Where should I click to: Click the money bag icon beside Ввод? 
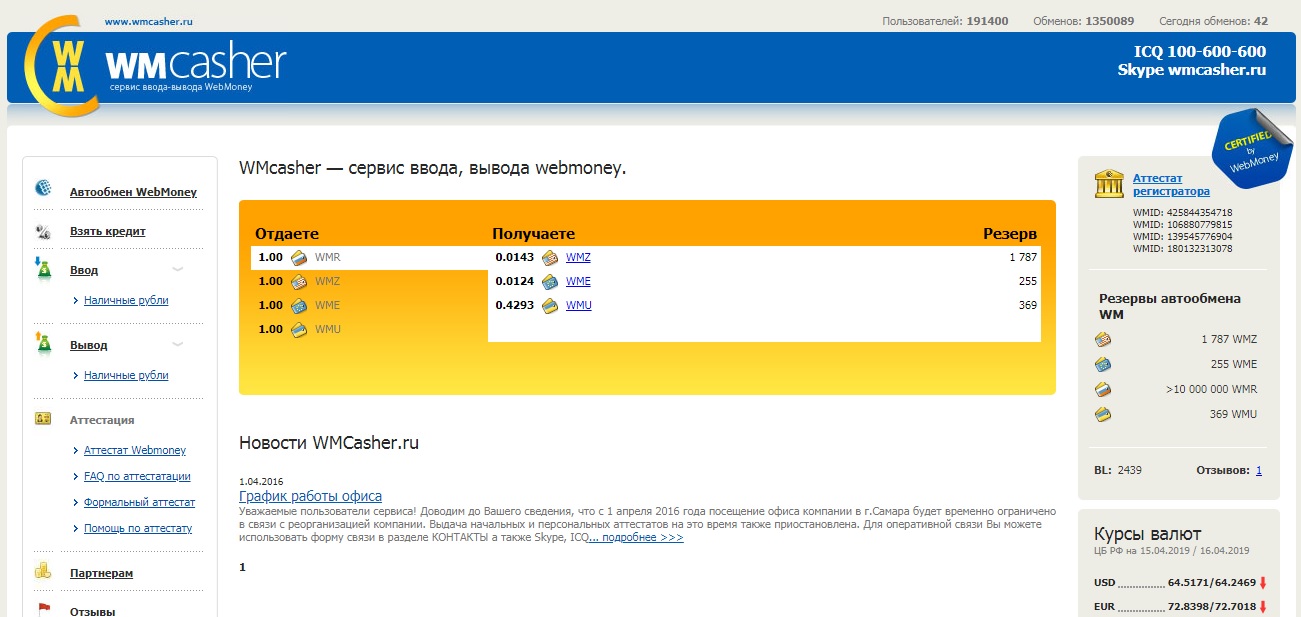(43, 268)
